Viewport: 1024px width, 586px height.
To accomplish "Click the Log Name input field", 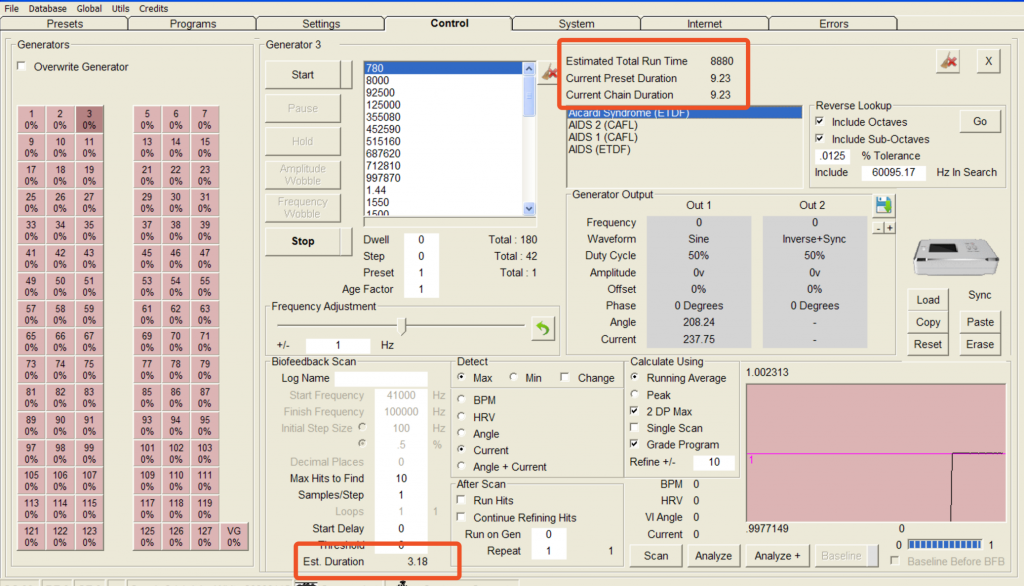I will pyautogui.click(x=381, y=379).
